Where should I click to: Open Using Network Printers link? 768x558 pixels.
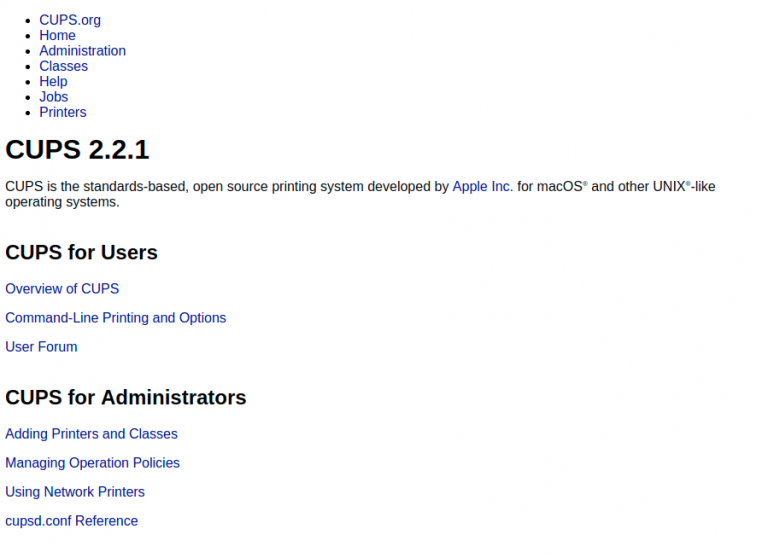click(75, 492)
